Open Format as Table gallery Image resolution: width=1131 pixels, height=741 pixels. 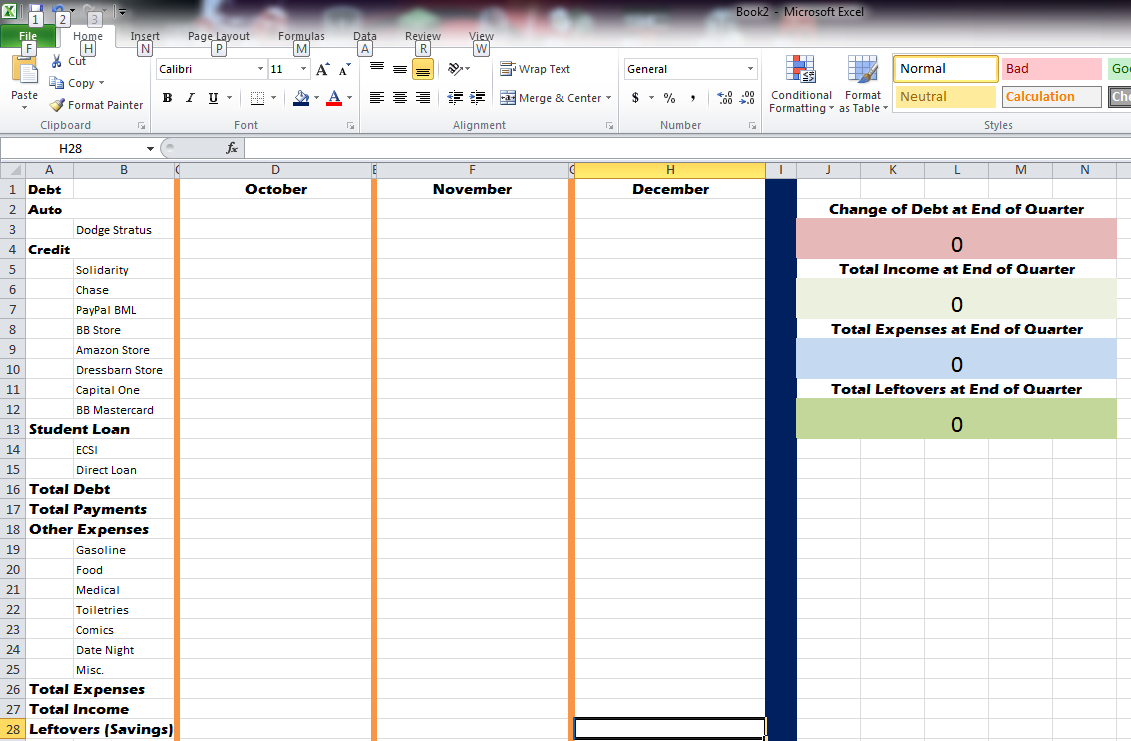point(863,84)
